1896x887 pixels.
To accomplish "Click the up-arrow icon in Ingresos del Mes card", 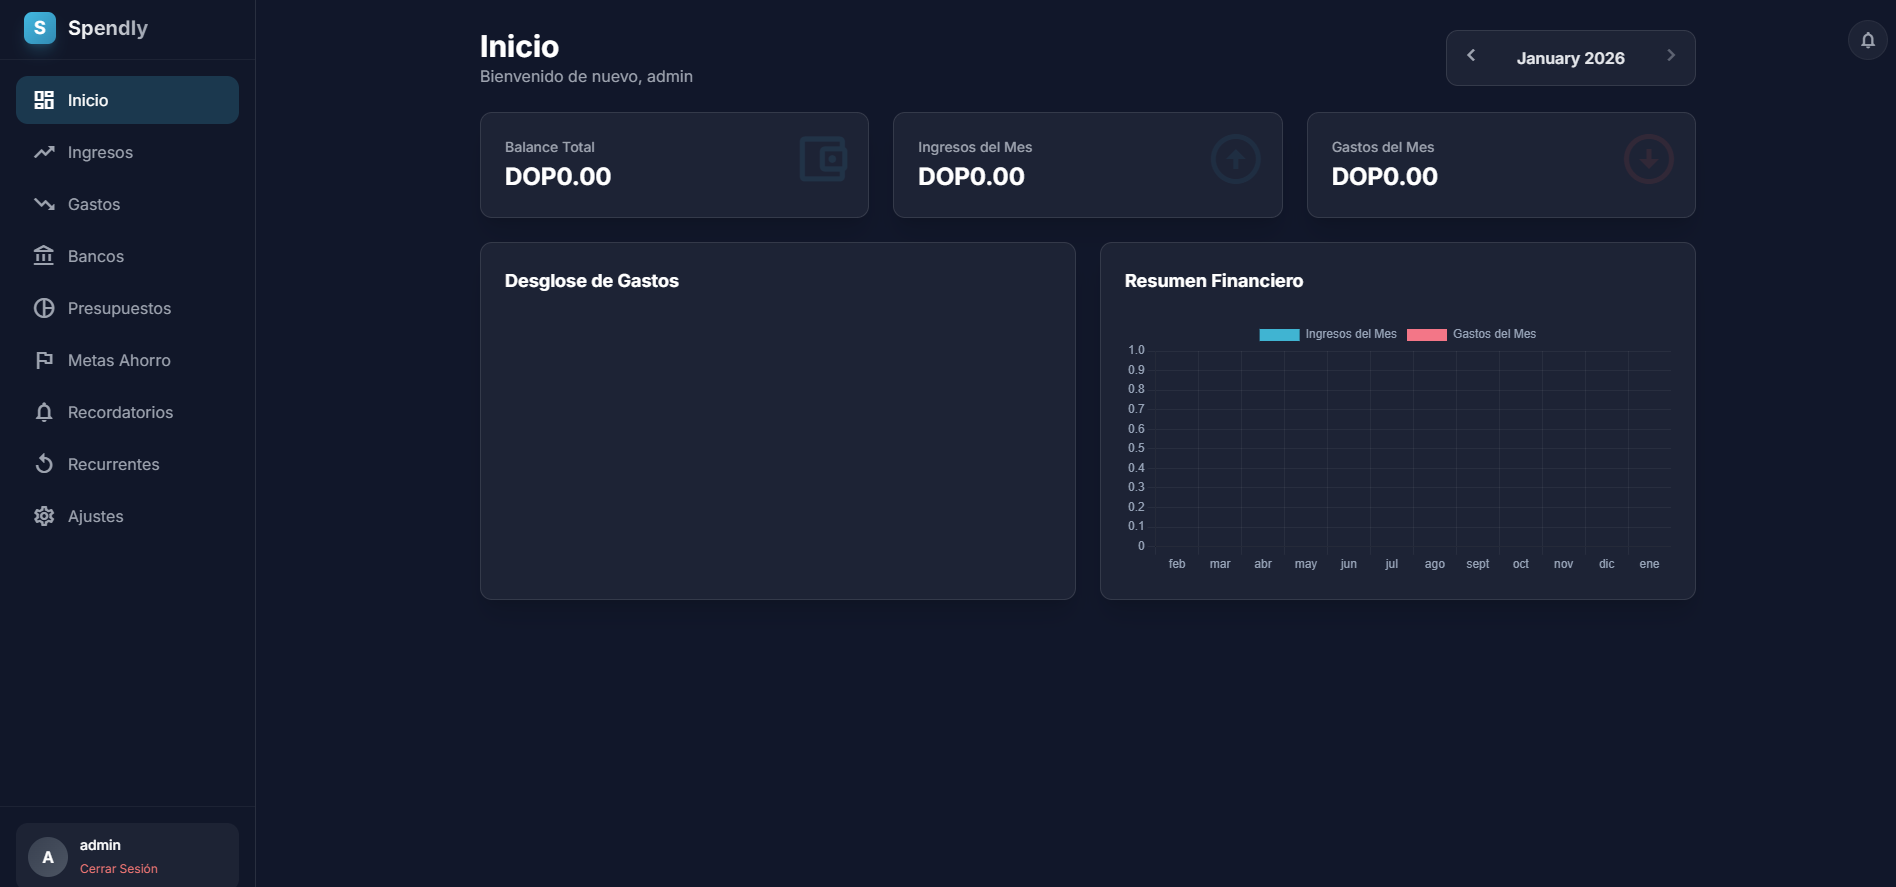I will (1236, 159).
